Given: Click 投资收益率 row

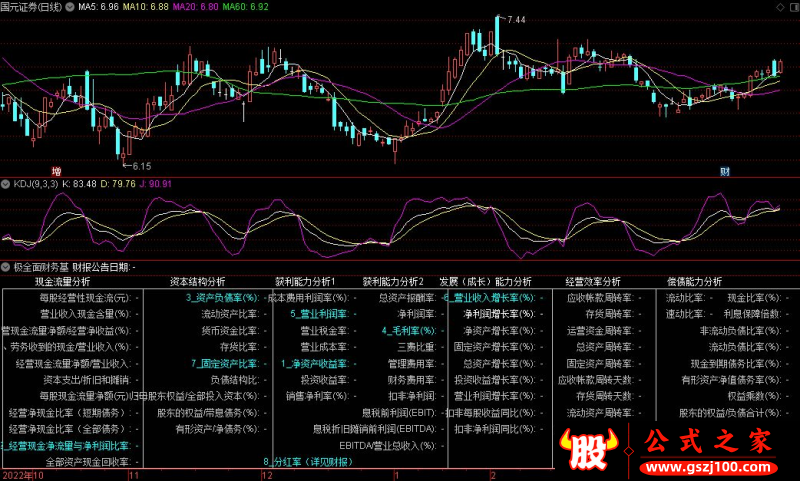Looking at the screenshot, I should click(x=324, y=381).
